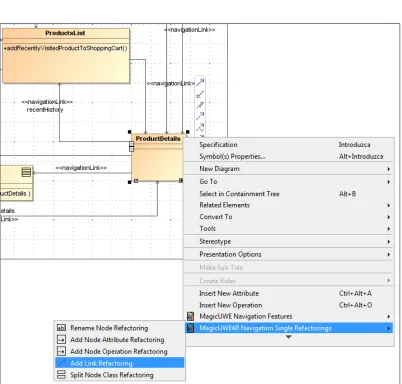Click the addRecentlyVisitedProductToShoppingCart() operation

[65, 48]
